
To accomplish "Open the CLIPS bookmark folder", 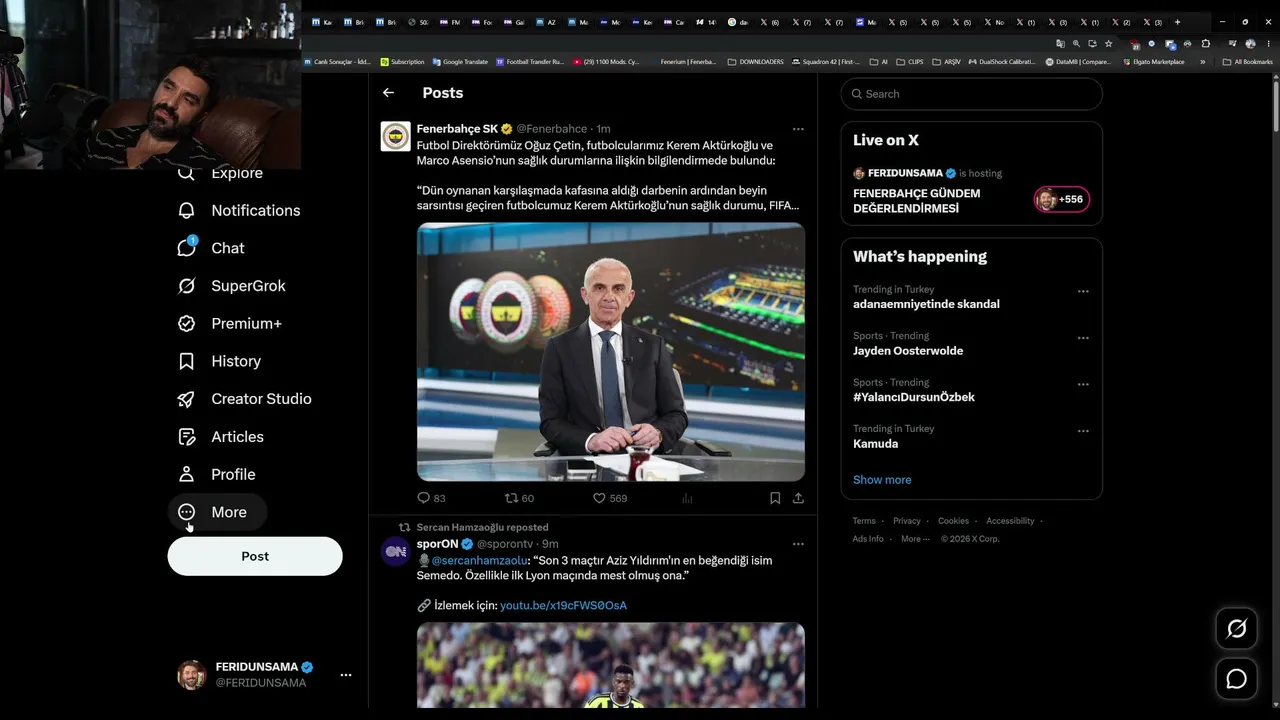I will (x=910, y=62).
